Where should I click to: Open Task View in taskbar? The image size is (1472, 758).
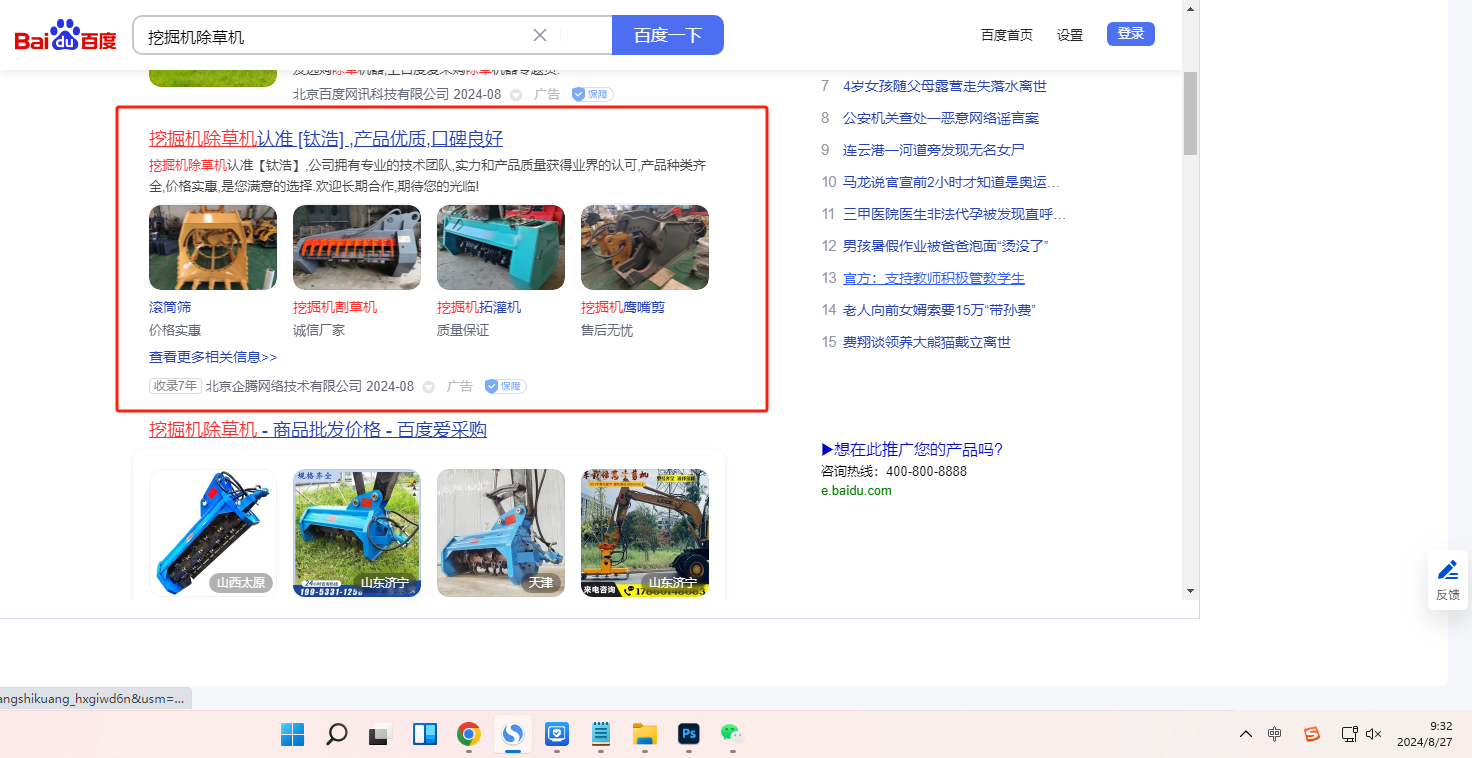(380, 735)
